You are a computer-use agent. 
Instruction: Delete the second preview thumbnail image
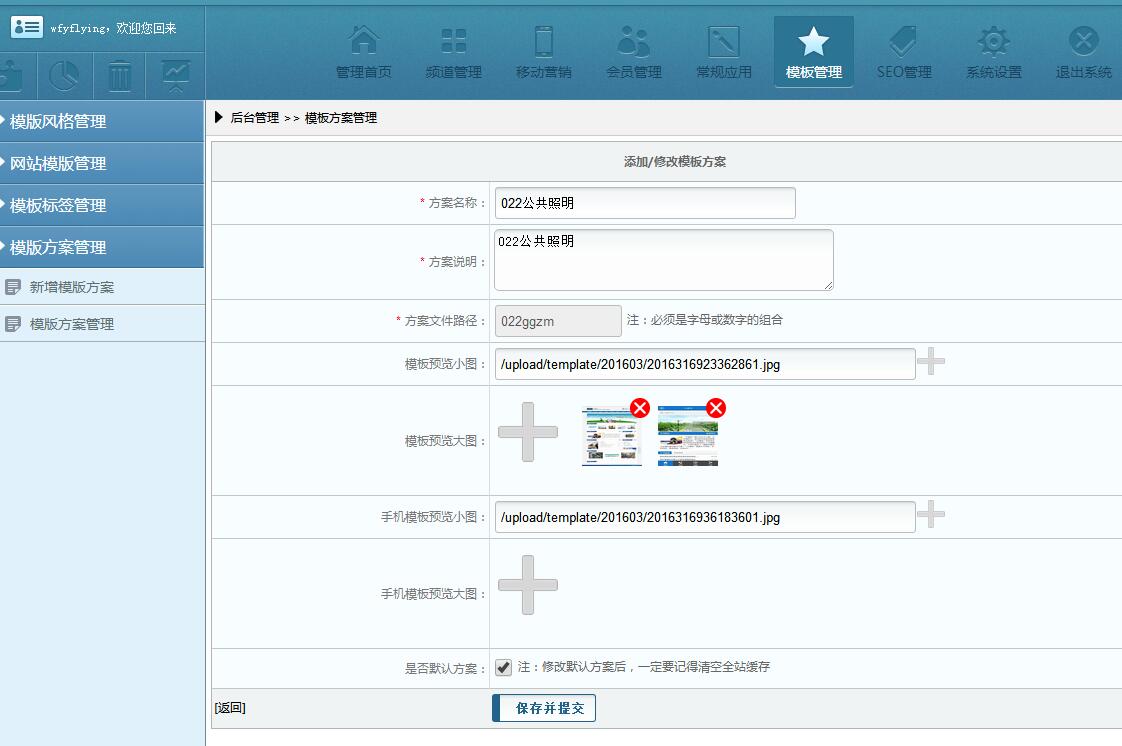[716, 408]
